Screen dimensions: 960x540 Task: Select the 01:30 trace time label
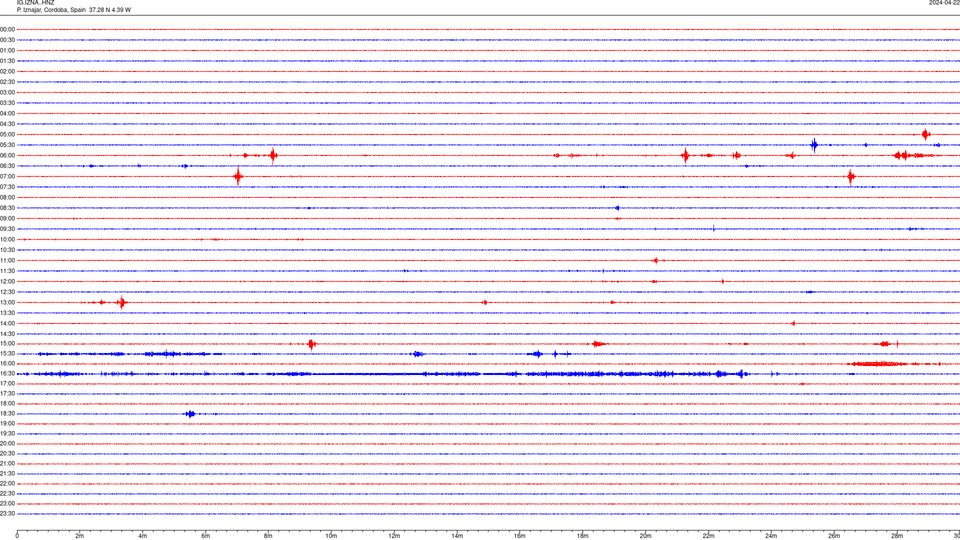(7, 61)
